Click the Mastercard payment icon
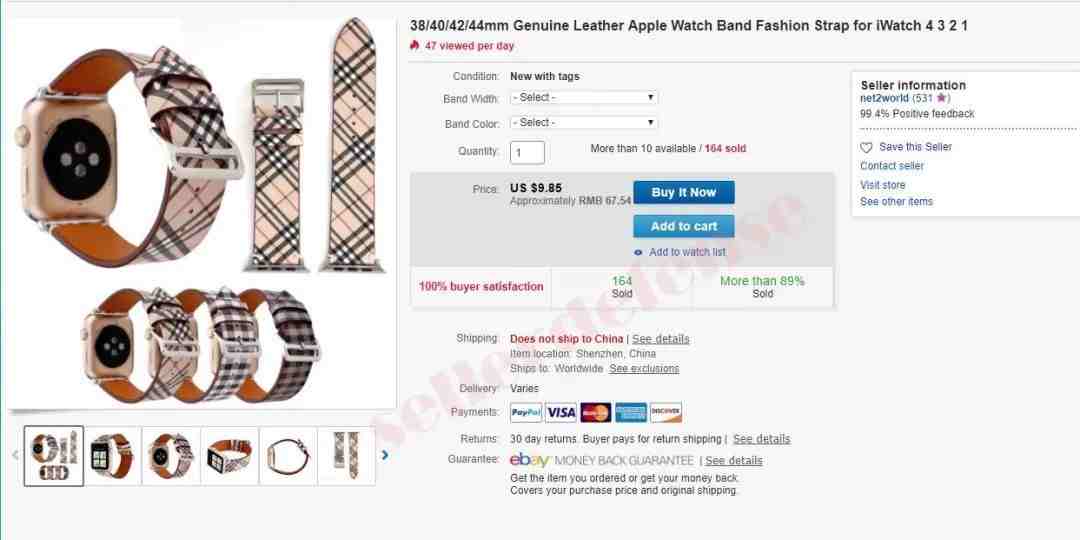The width and height of the screenshot is (1080, 540). (x=596, y=413)
